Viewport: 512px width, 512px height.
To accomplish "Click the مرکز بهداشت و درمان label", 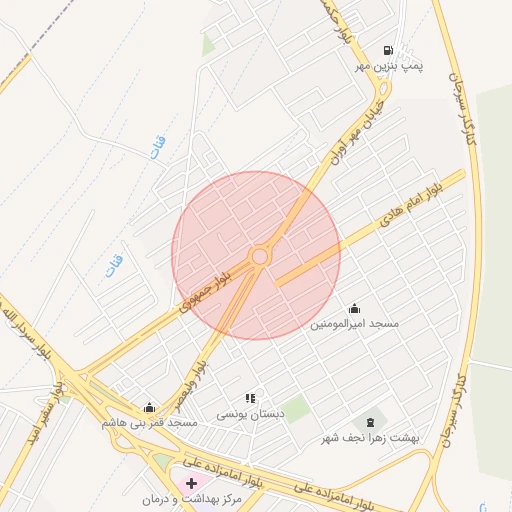I will [x=192, y=499].
